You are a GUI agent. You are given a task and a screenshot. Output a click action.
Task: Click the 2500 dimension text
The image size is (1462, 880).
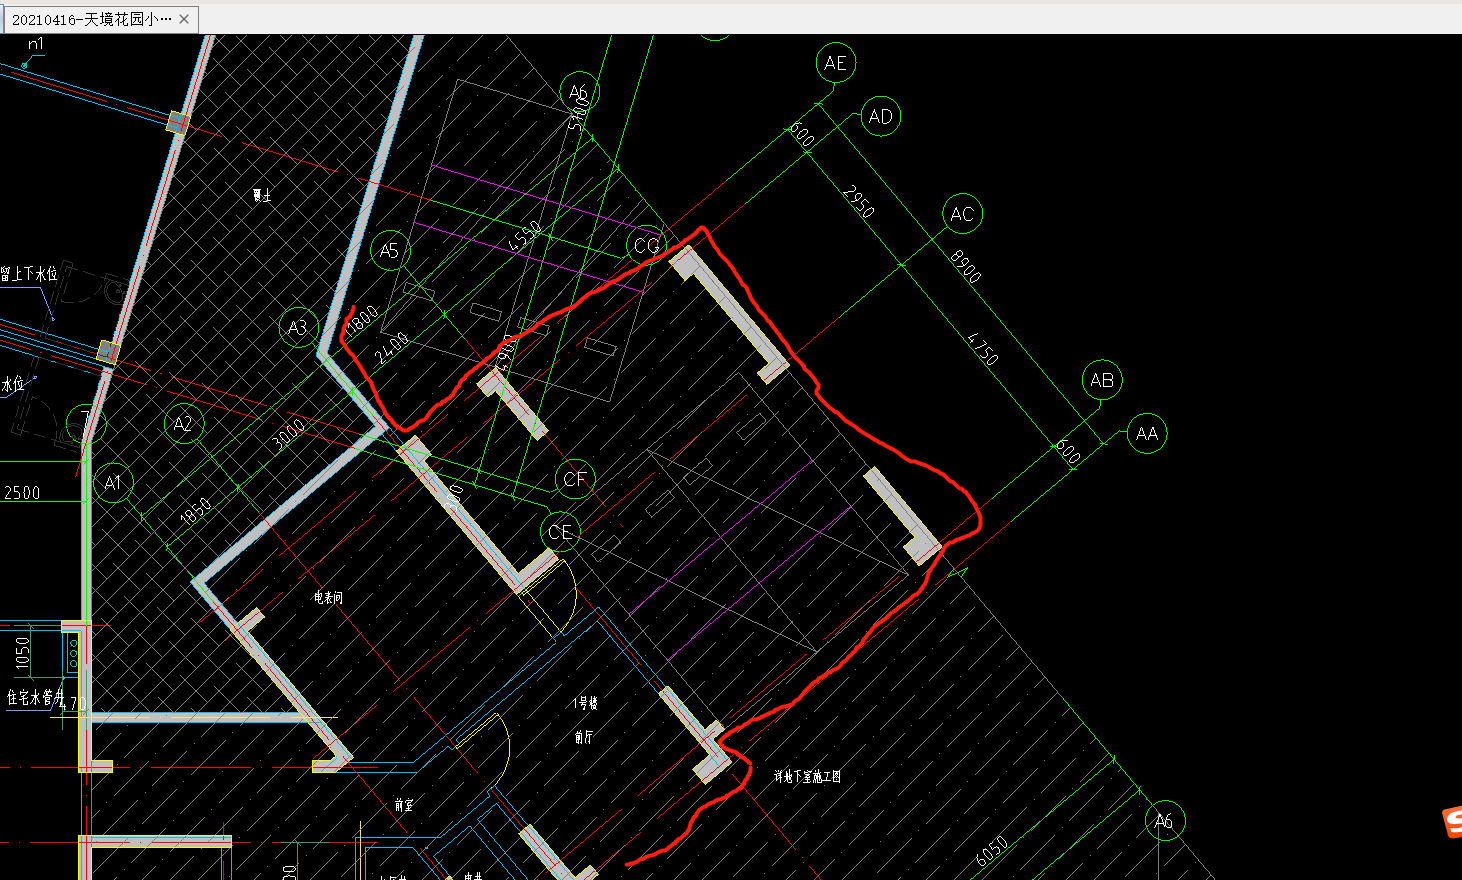coord(22,493)
